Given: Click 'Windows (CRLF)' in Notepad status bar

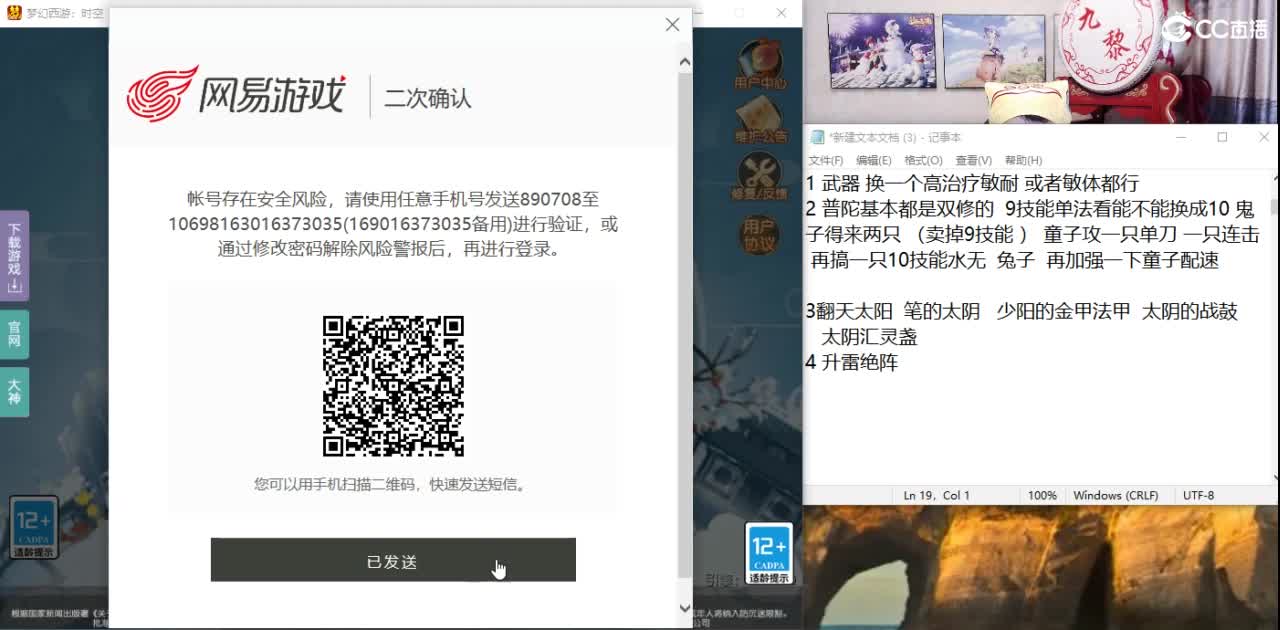Looking at the screenshot, I should tap(1115, 495).
